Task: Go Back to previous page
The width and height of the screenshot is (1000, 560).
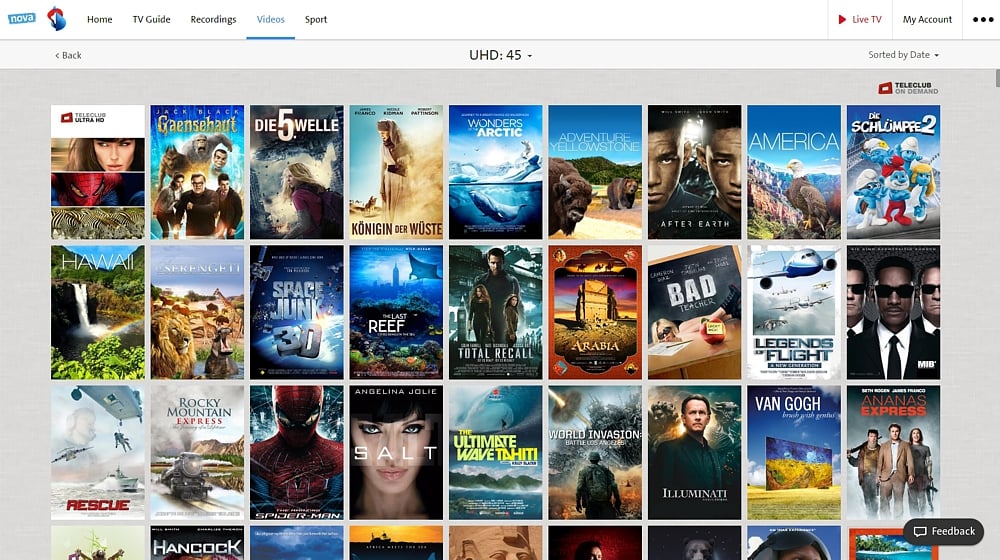Action: (x=68, y=55)
